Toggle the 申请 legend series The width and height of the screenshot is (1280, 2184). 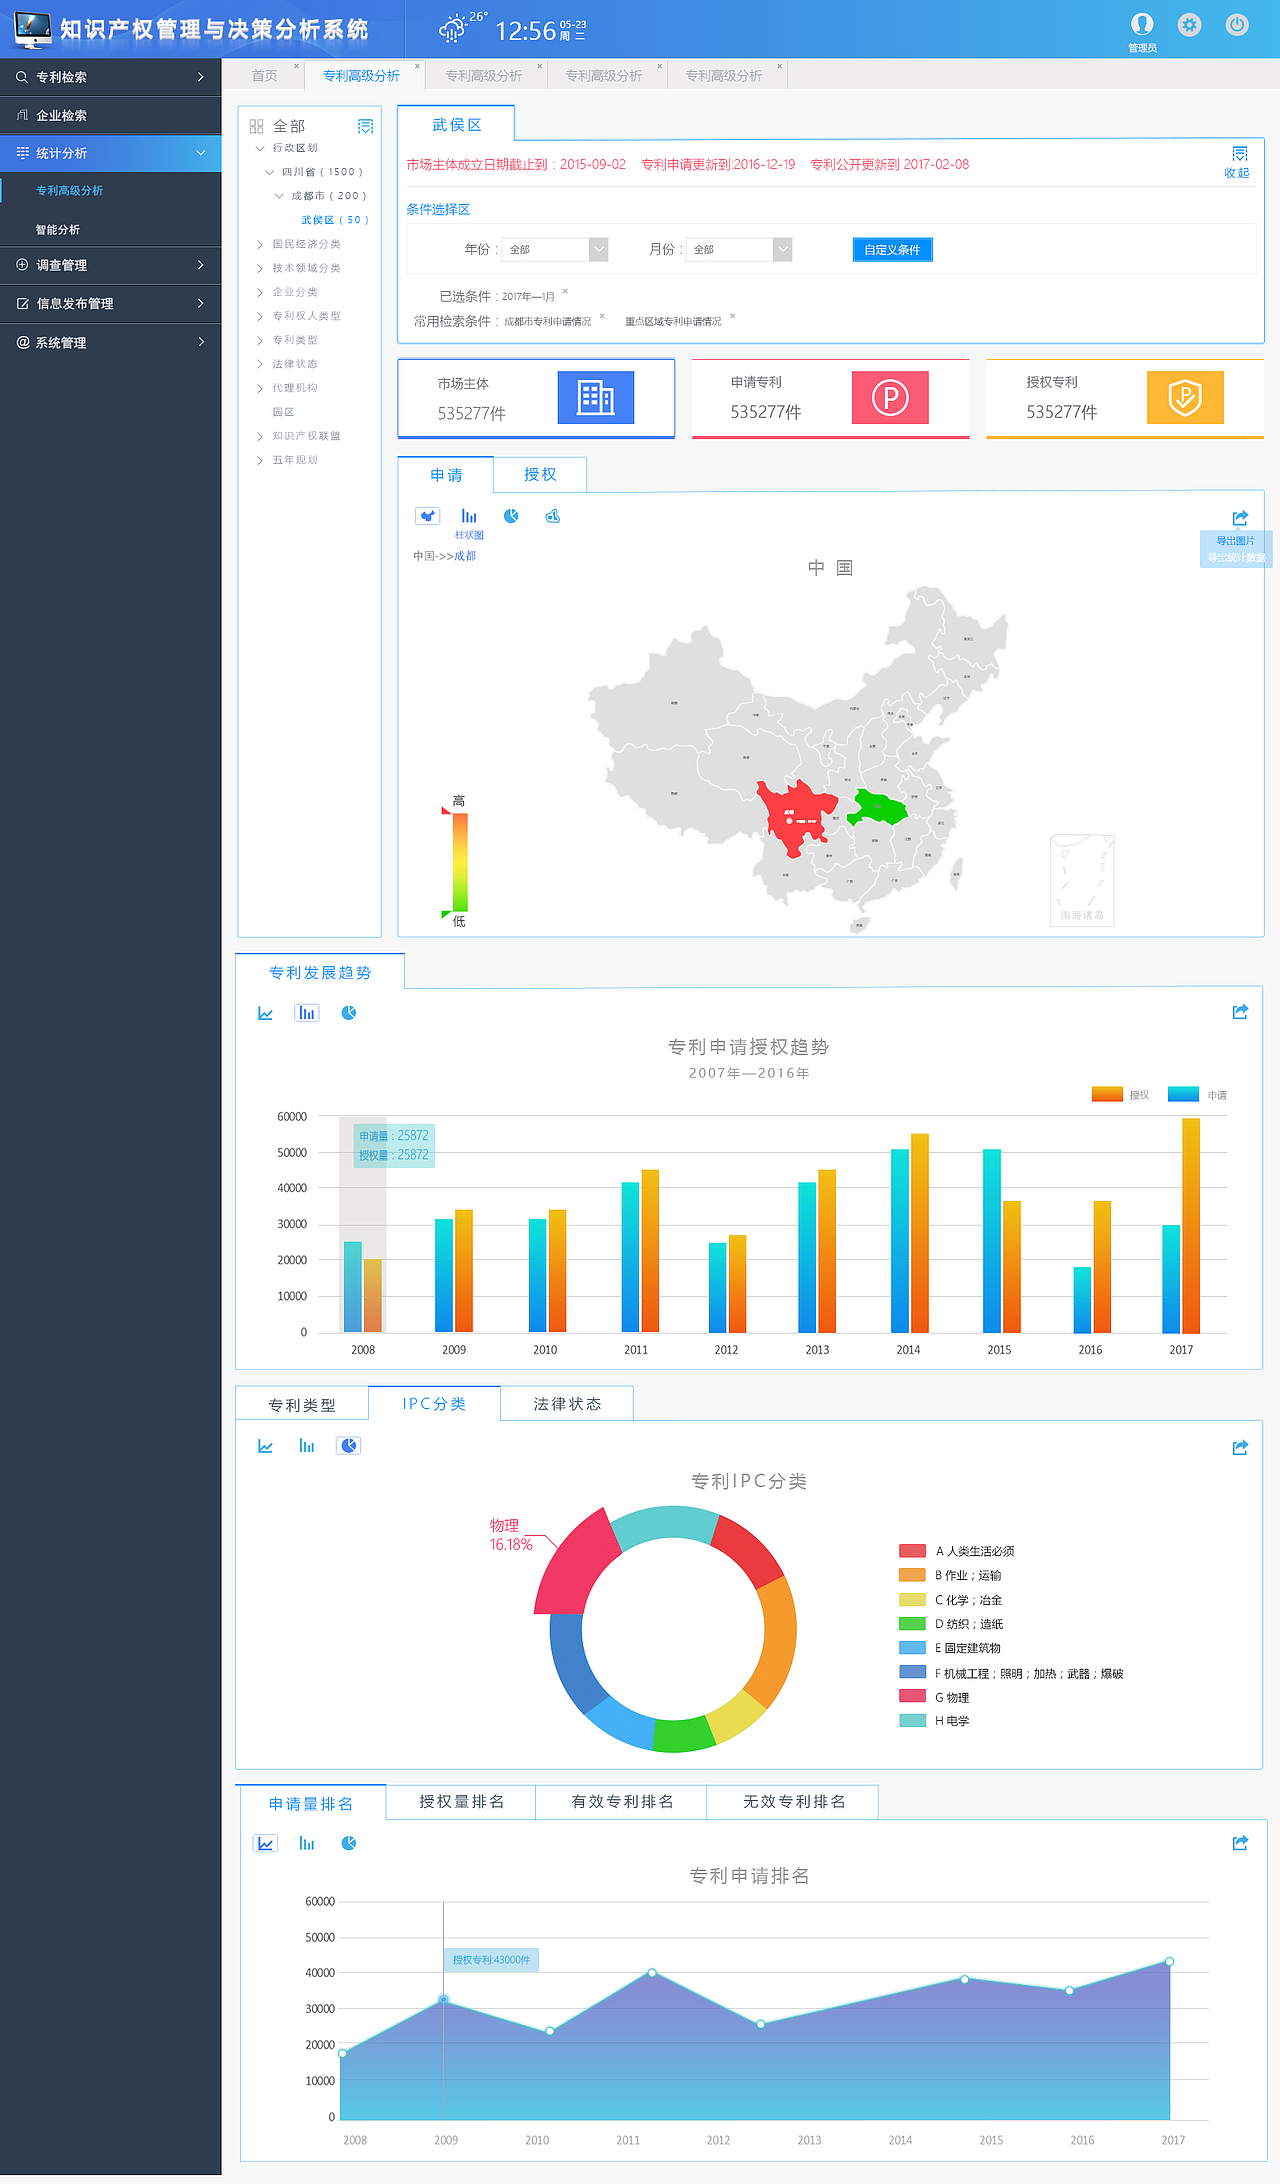1197,1095
